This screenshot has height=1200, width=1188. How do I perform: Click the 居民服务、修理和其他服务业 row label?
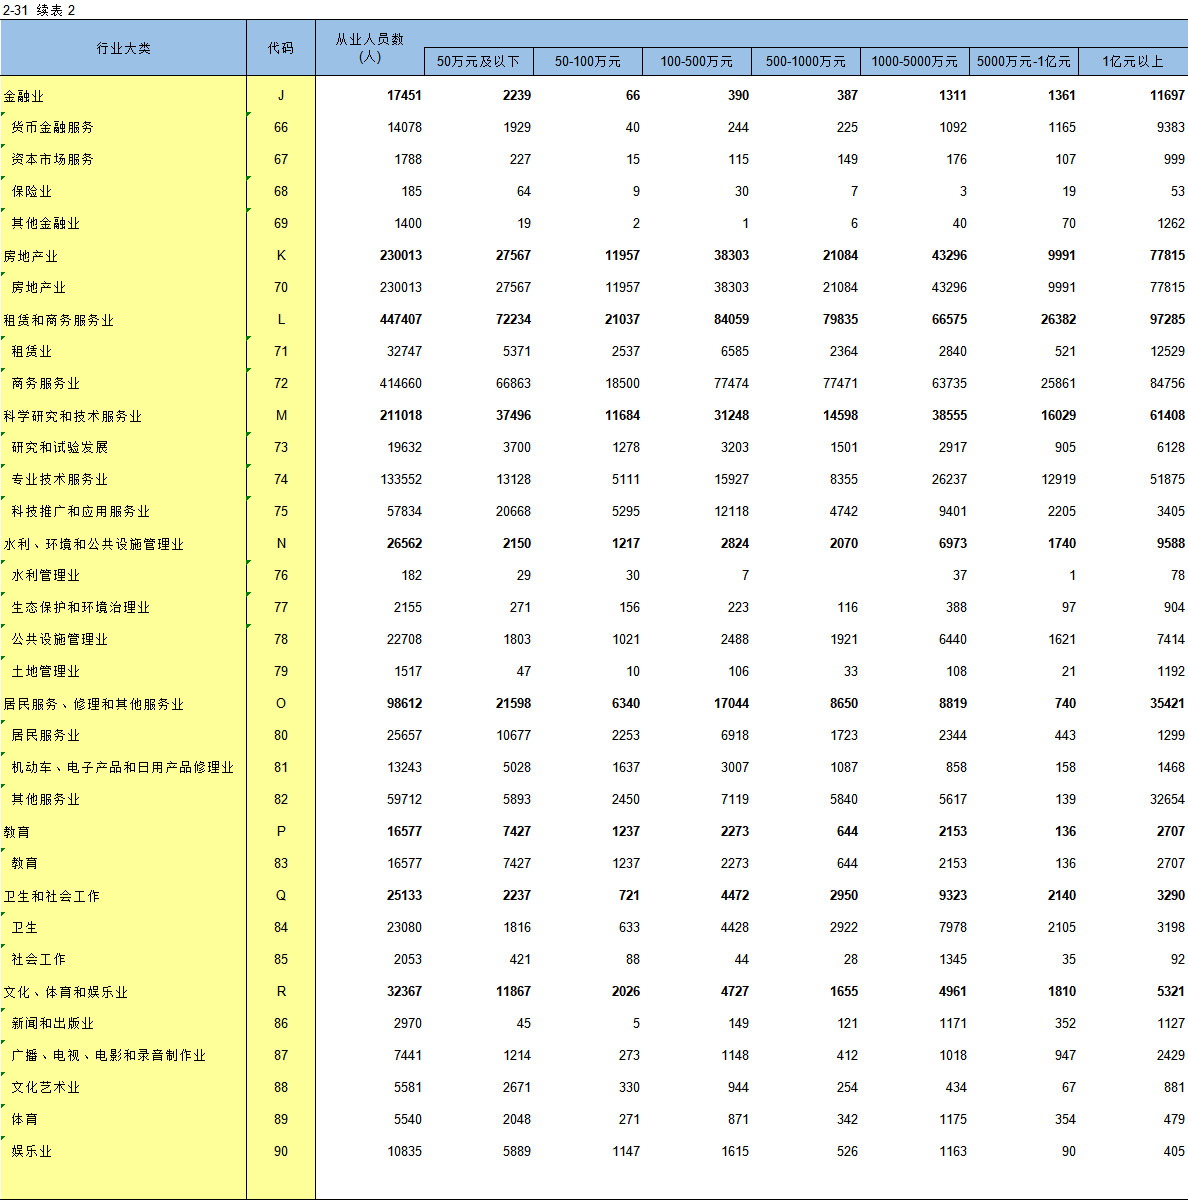(94, 704)
